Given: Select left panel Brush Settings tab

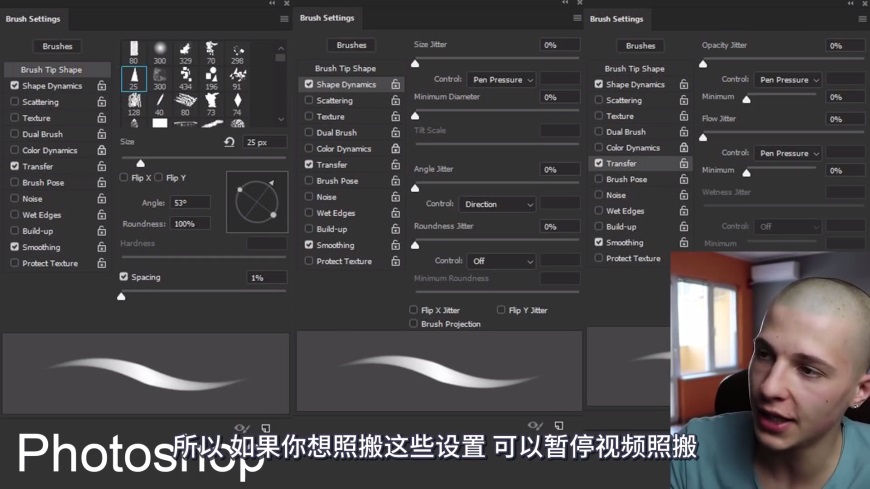Looking at the screenshot, I should 33,19.
